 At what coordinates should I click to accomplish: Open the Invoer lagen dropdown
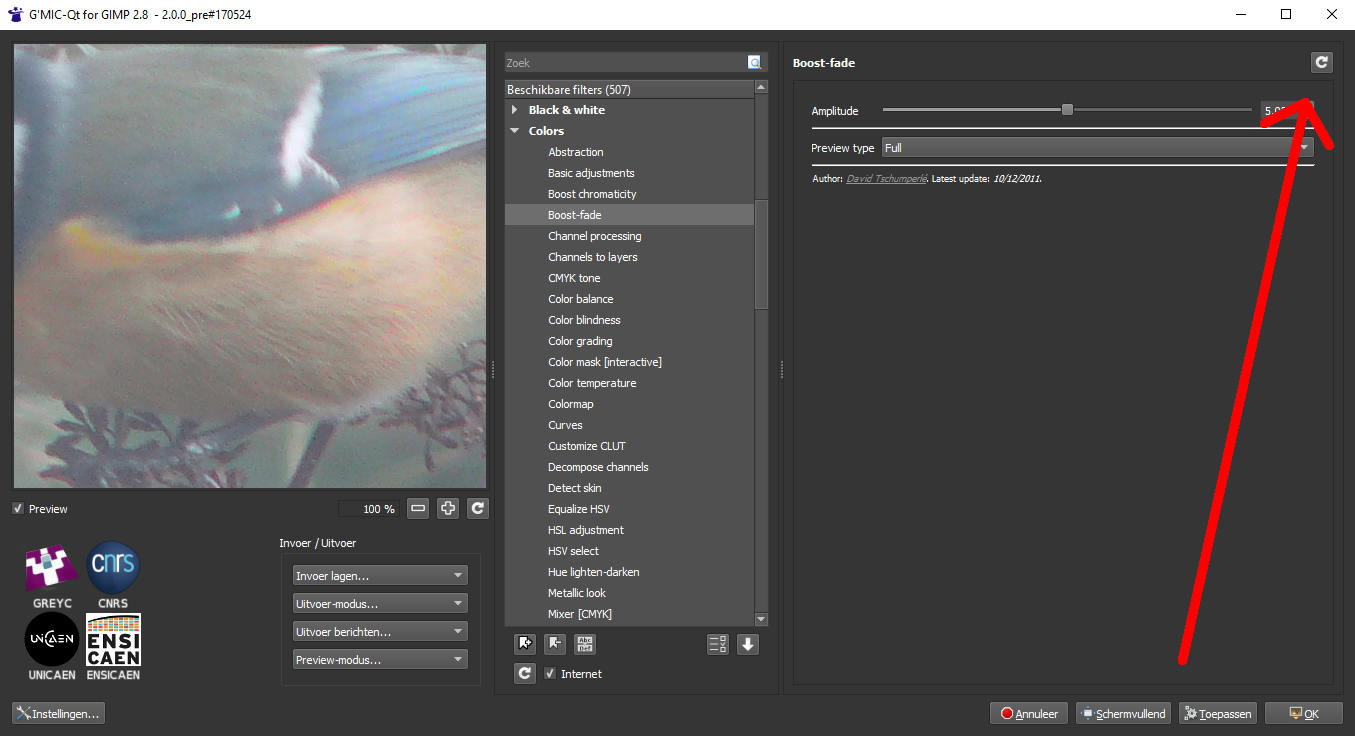(380, 576)
